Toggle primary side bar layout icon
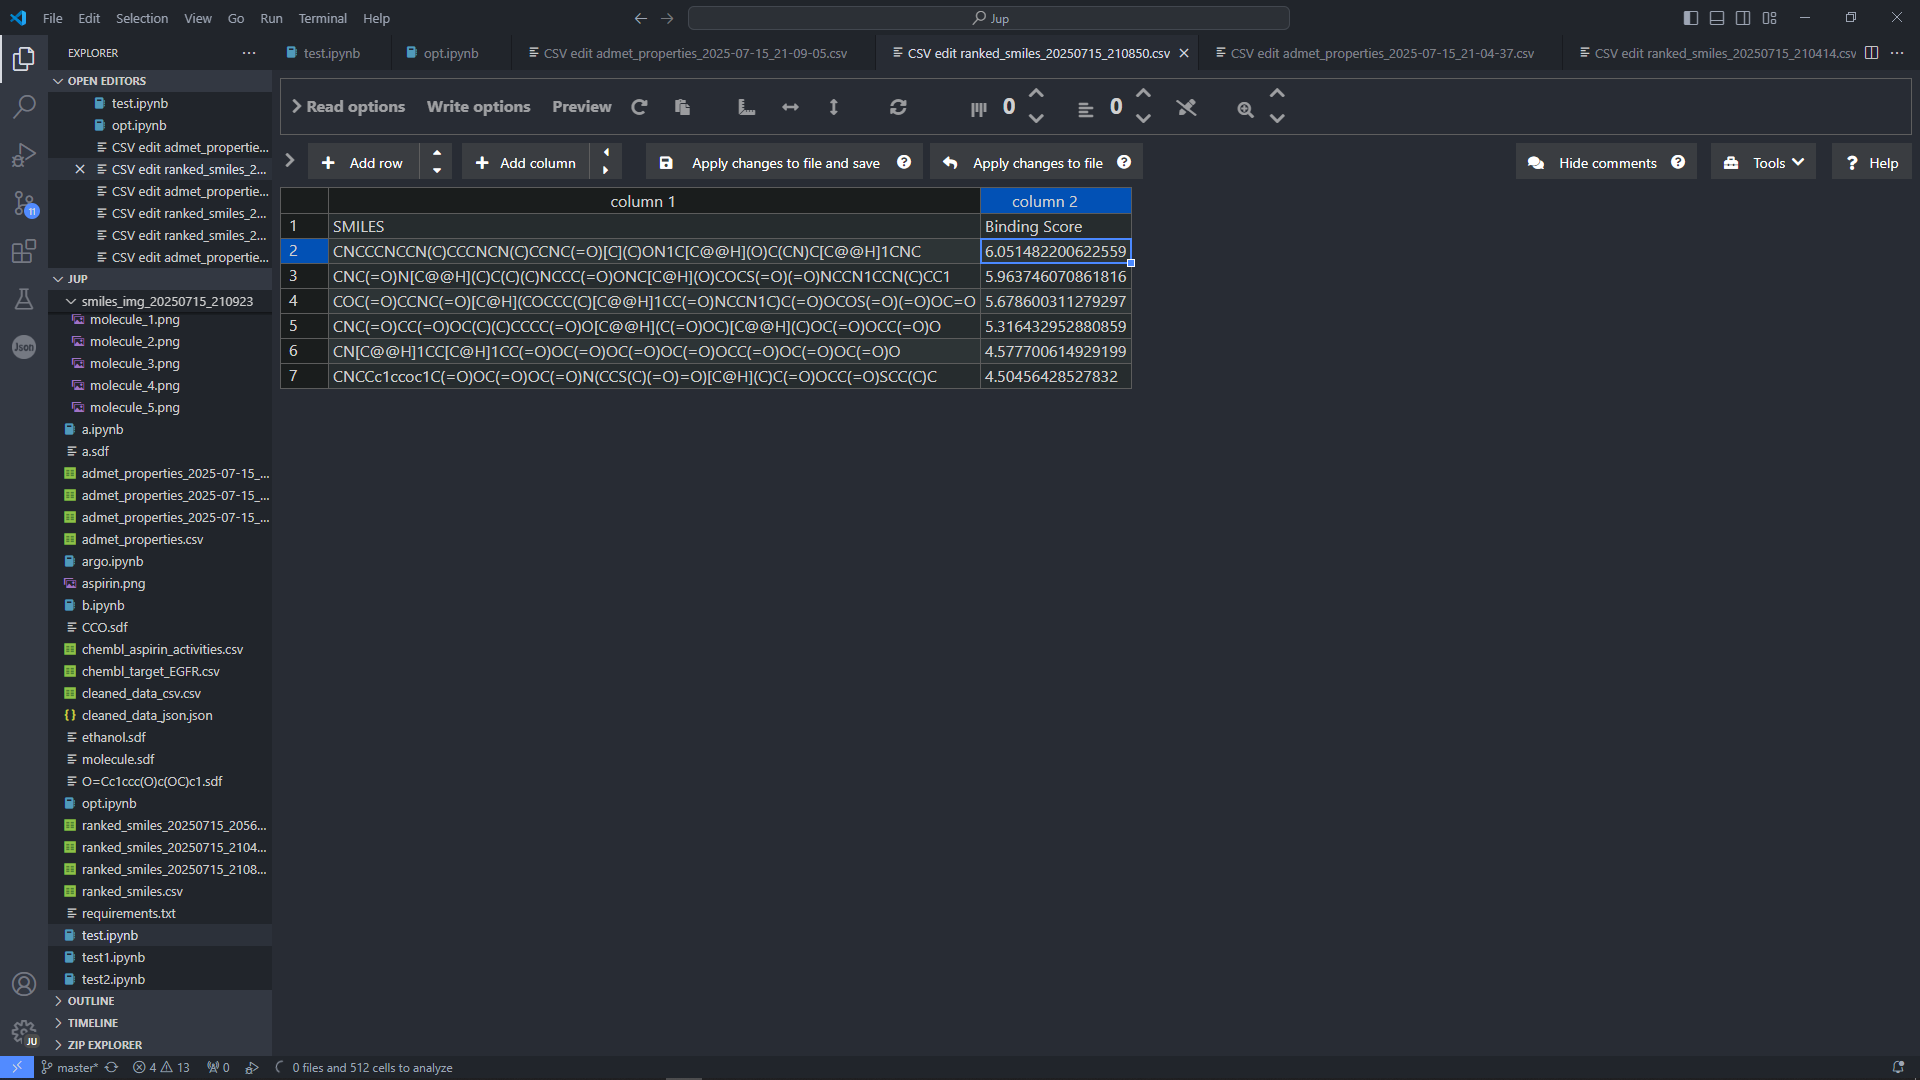 [1690, 18]
